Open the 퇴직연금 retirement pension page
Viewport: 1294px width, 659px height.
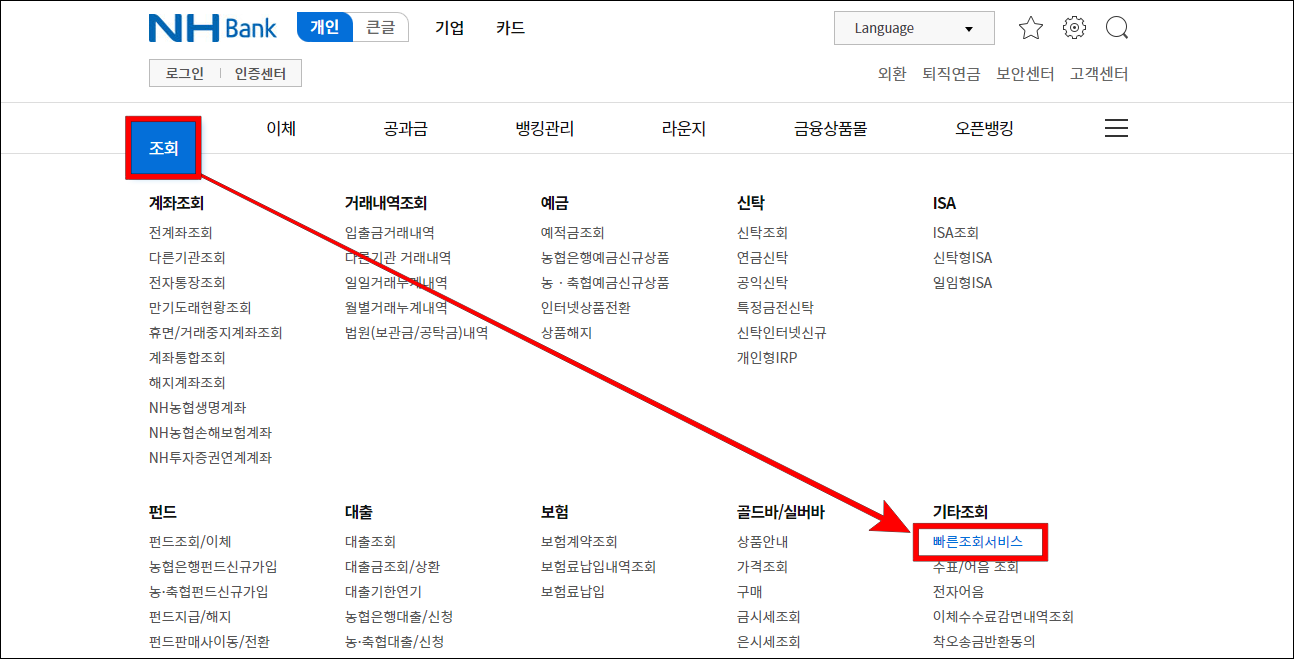pos(950,73)
